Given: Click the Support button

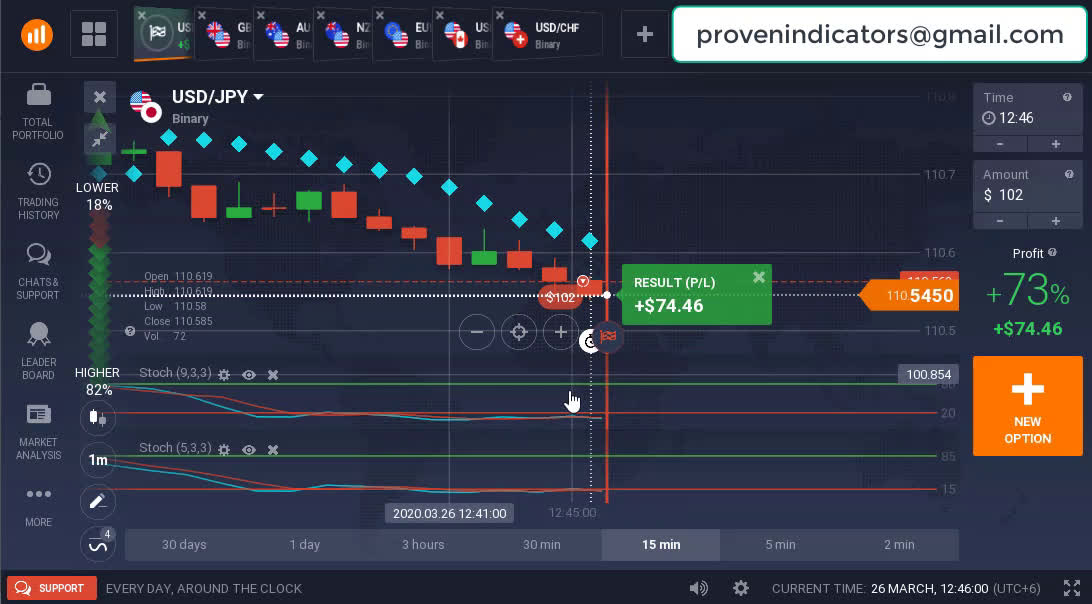Looking at the screenshot, I should tap(52, 588).
